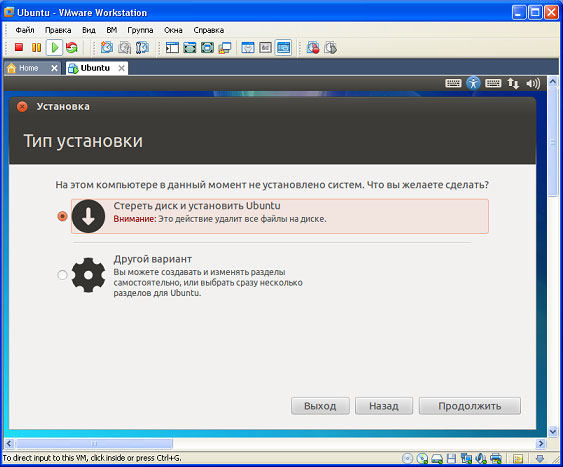Click the download arrow erase-disk icon
This screenshot has height=467, width=563.
click(88, 216)
